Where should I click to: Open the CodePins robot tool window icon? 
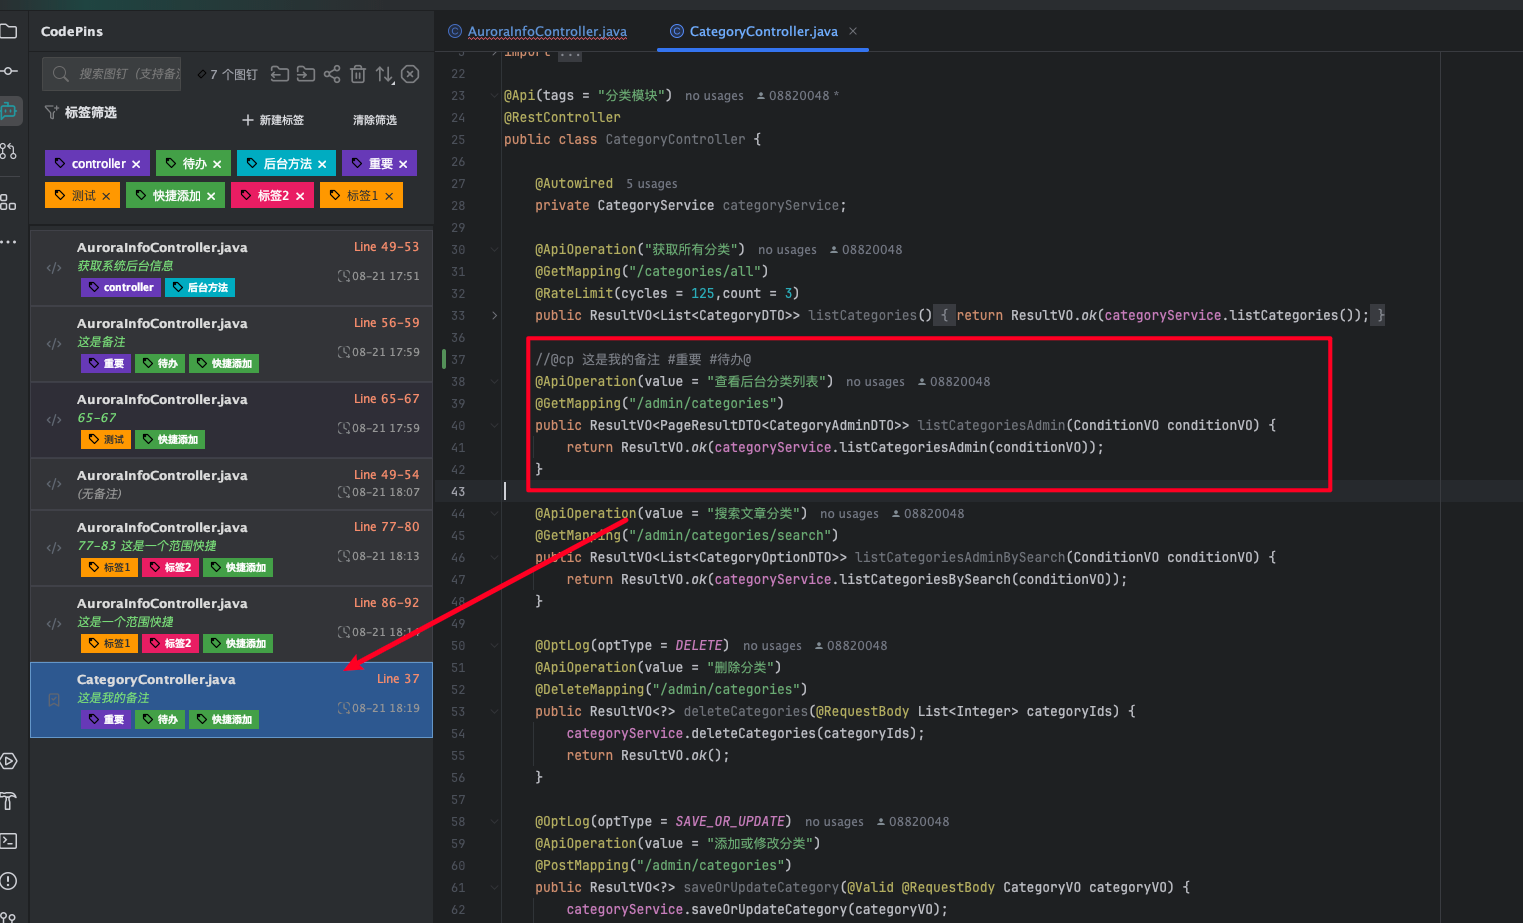pos(9,110)
